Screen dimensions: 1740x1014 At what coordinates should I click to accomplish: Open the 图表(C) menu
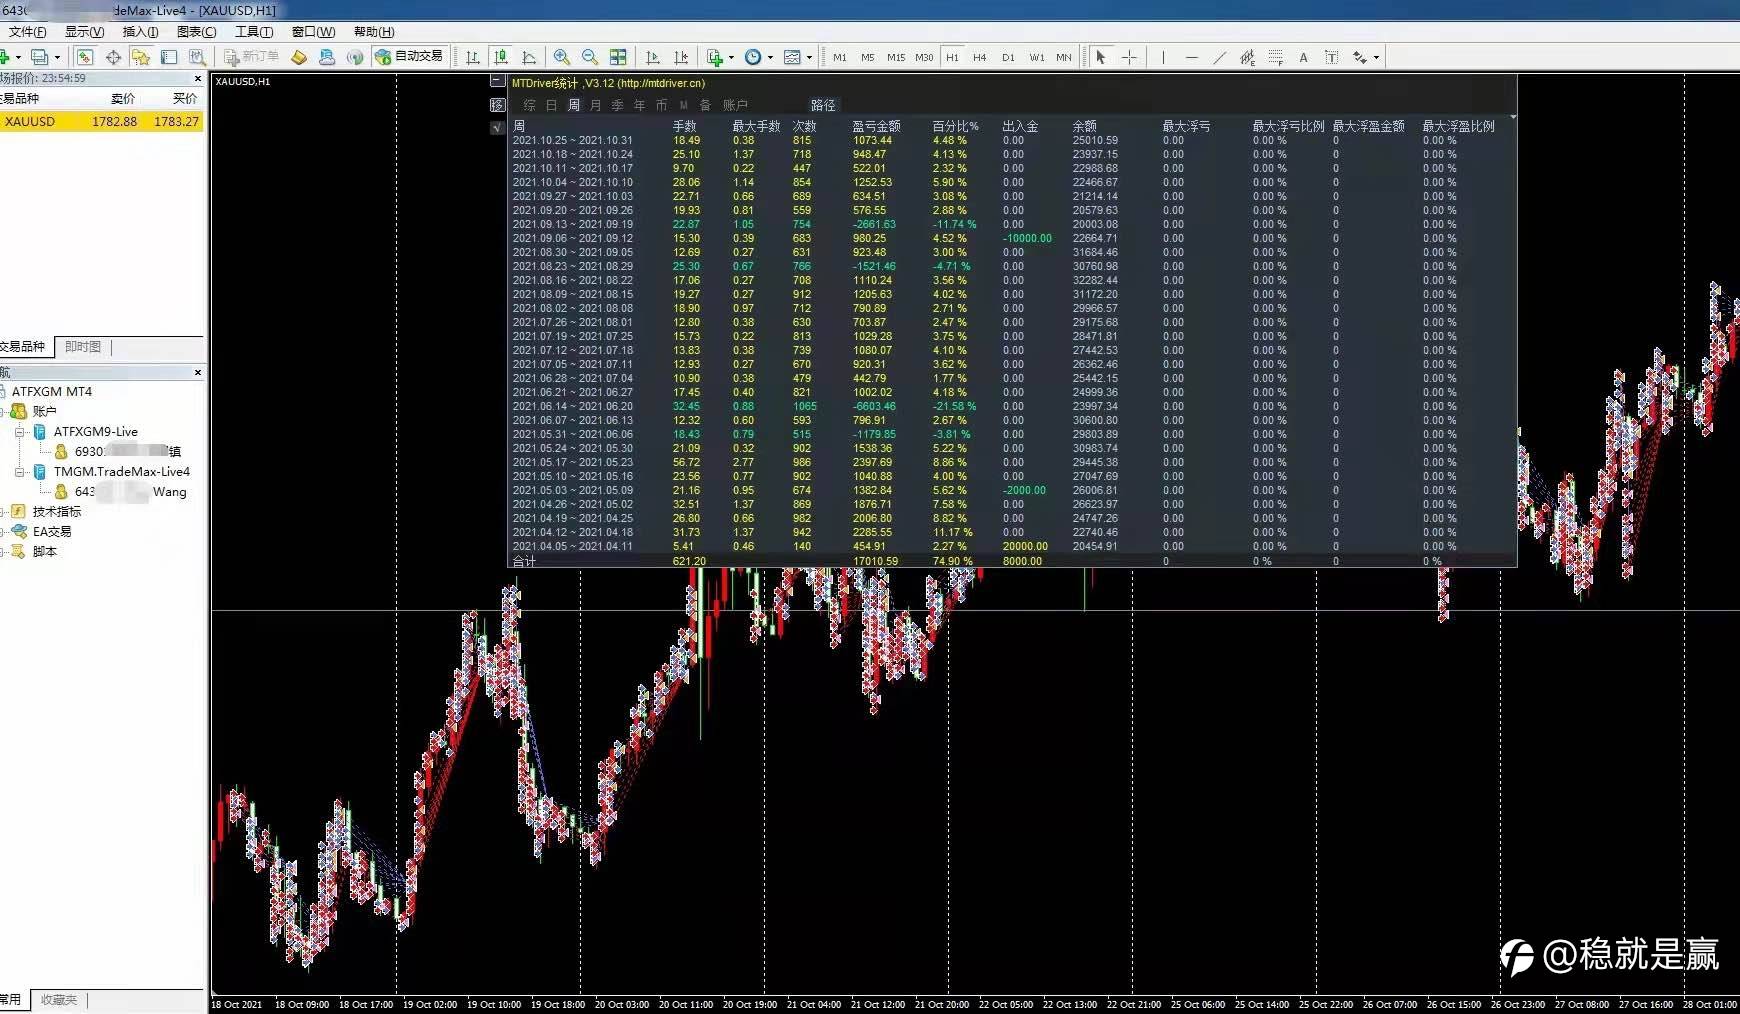coord(196,32)
